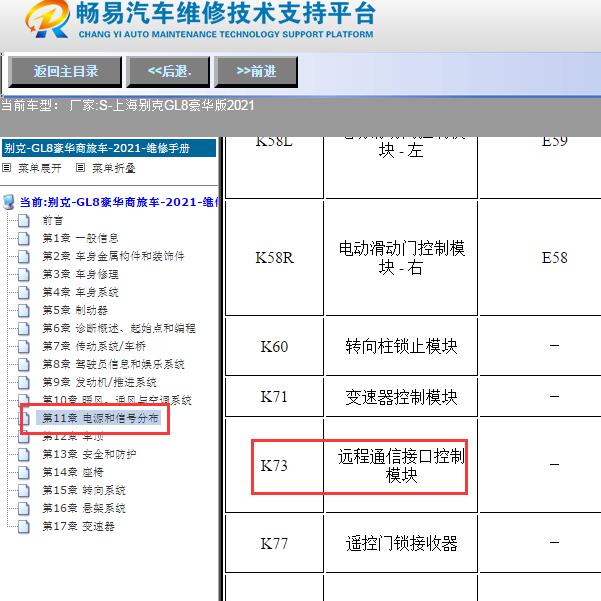
Task: Click cell 远程通信接口控制模块
Action: 401,466
